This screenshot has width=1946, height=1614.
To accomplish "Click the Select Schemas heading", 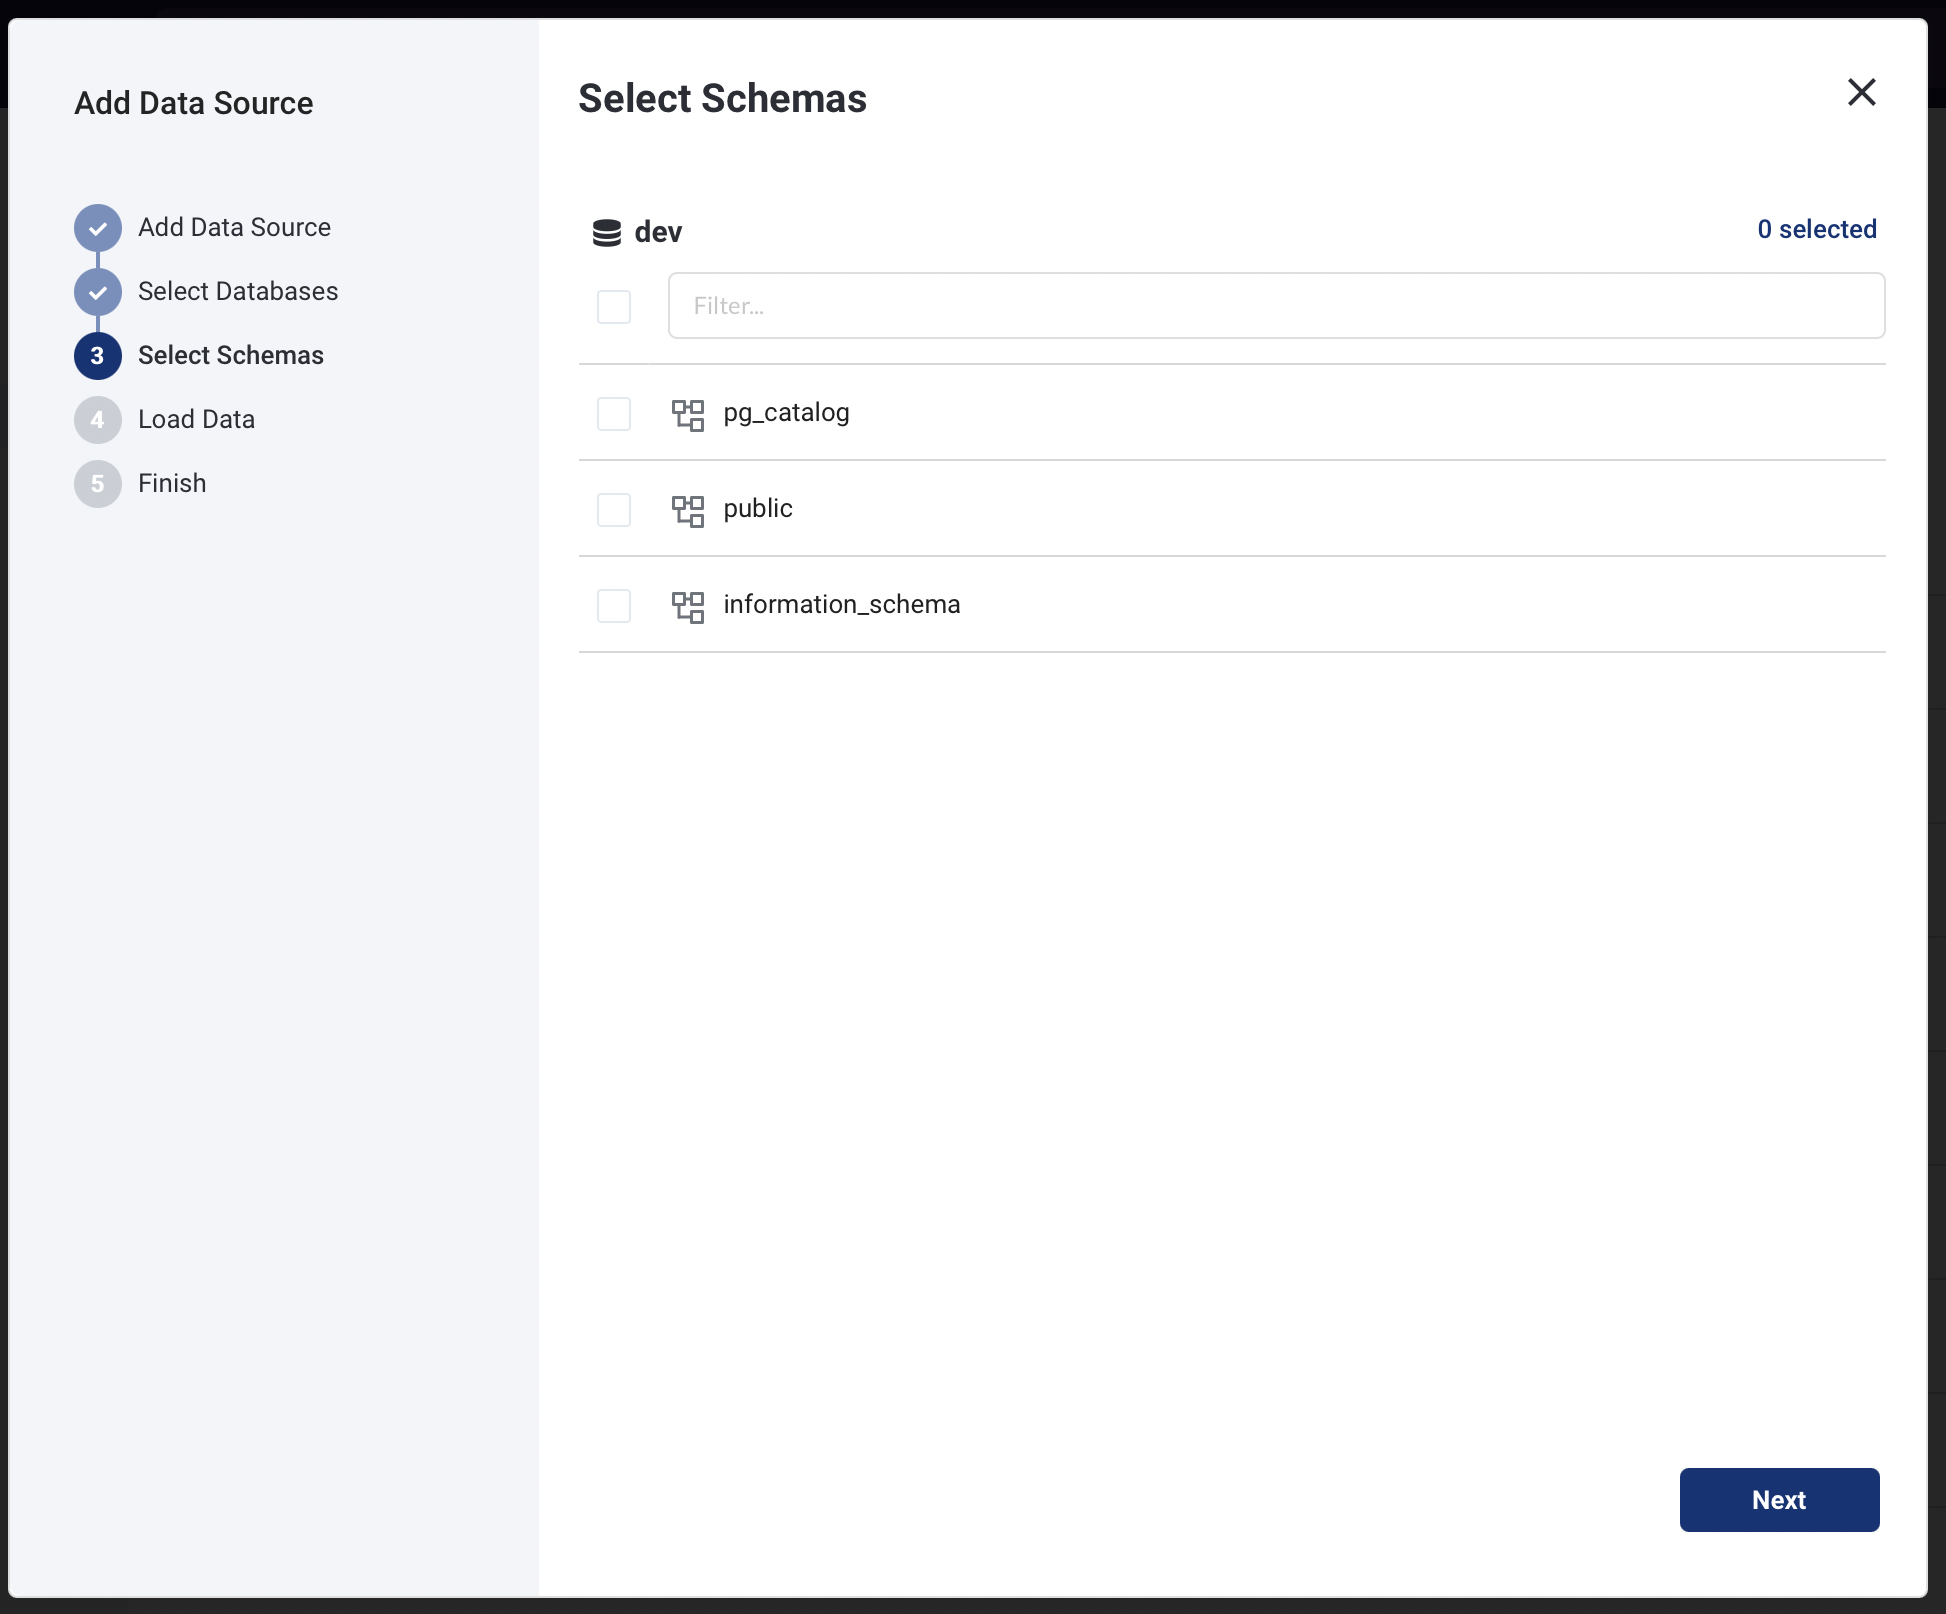I will (722, 99).
